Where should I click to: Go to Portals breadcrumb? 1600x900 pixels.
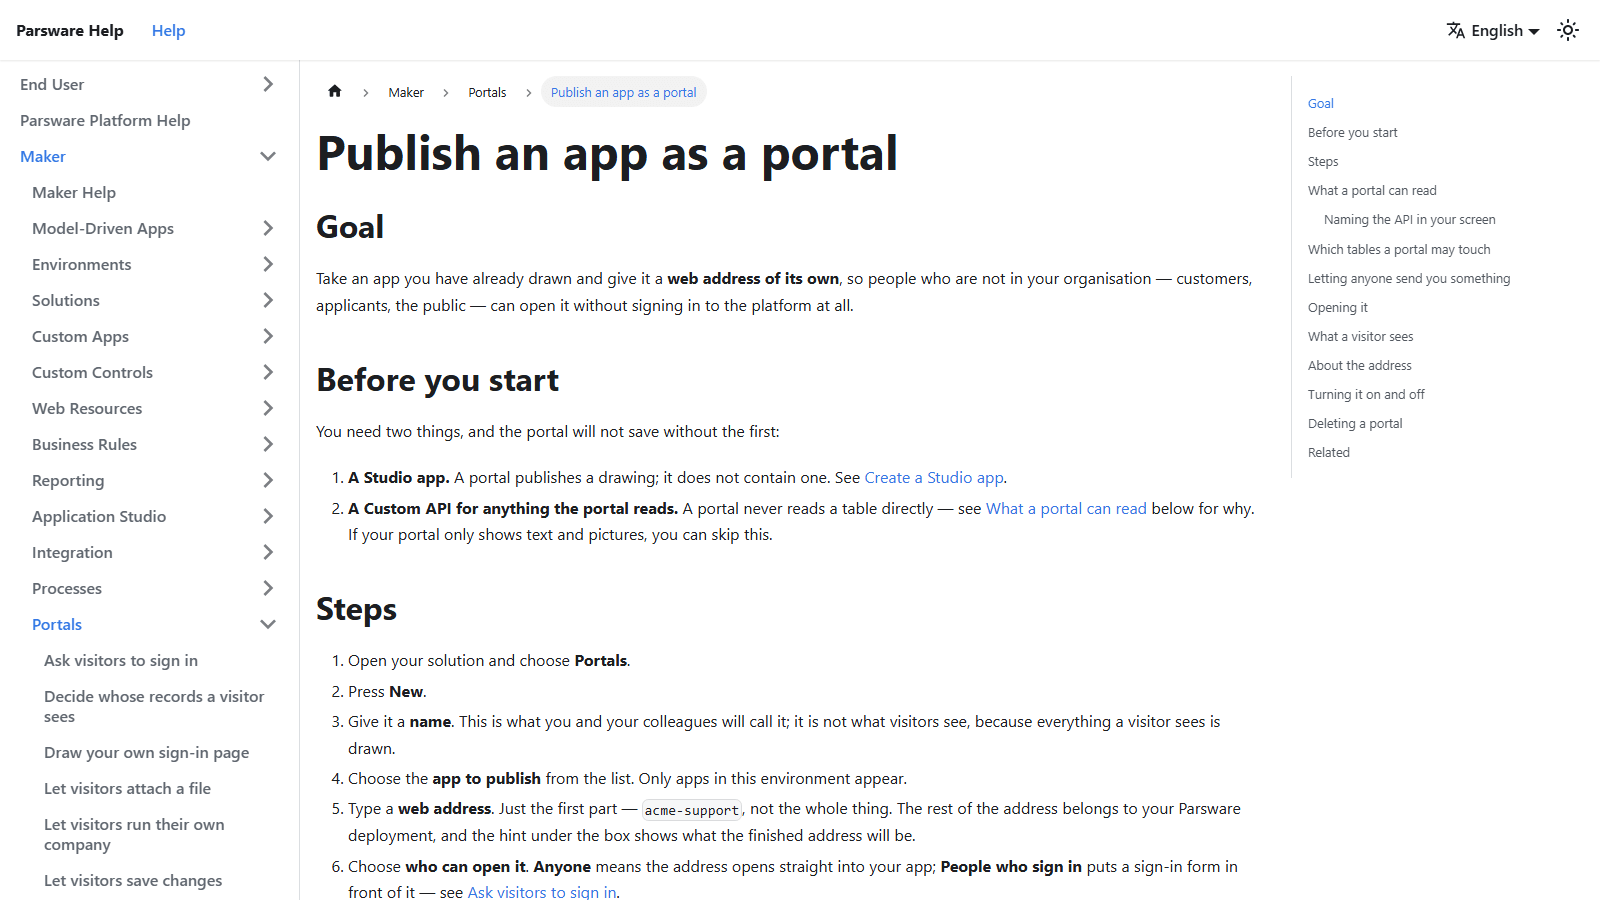click(487, 92)
